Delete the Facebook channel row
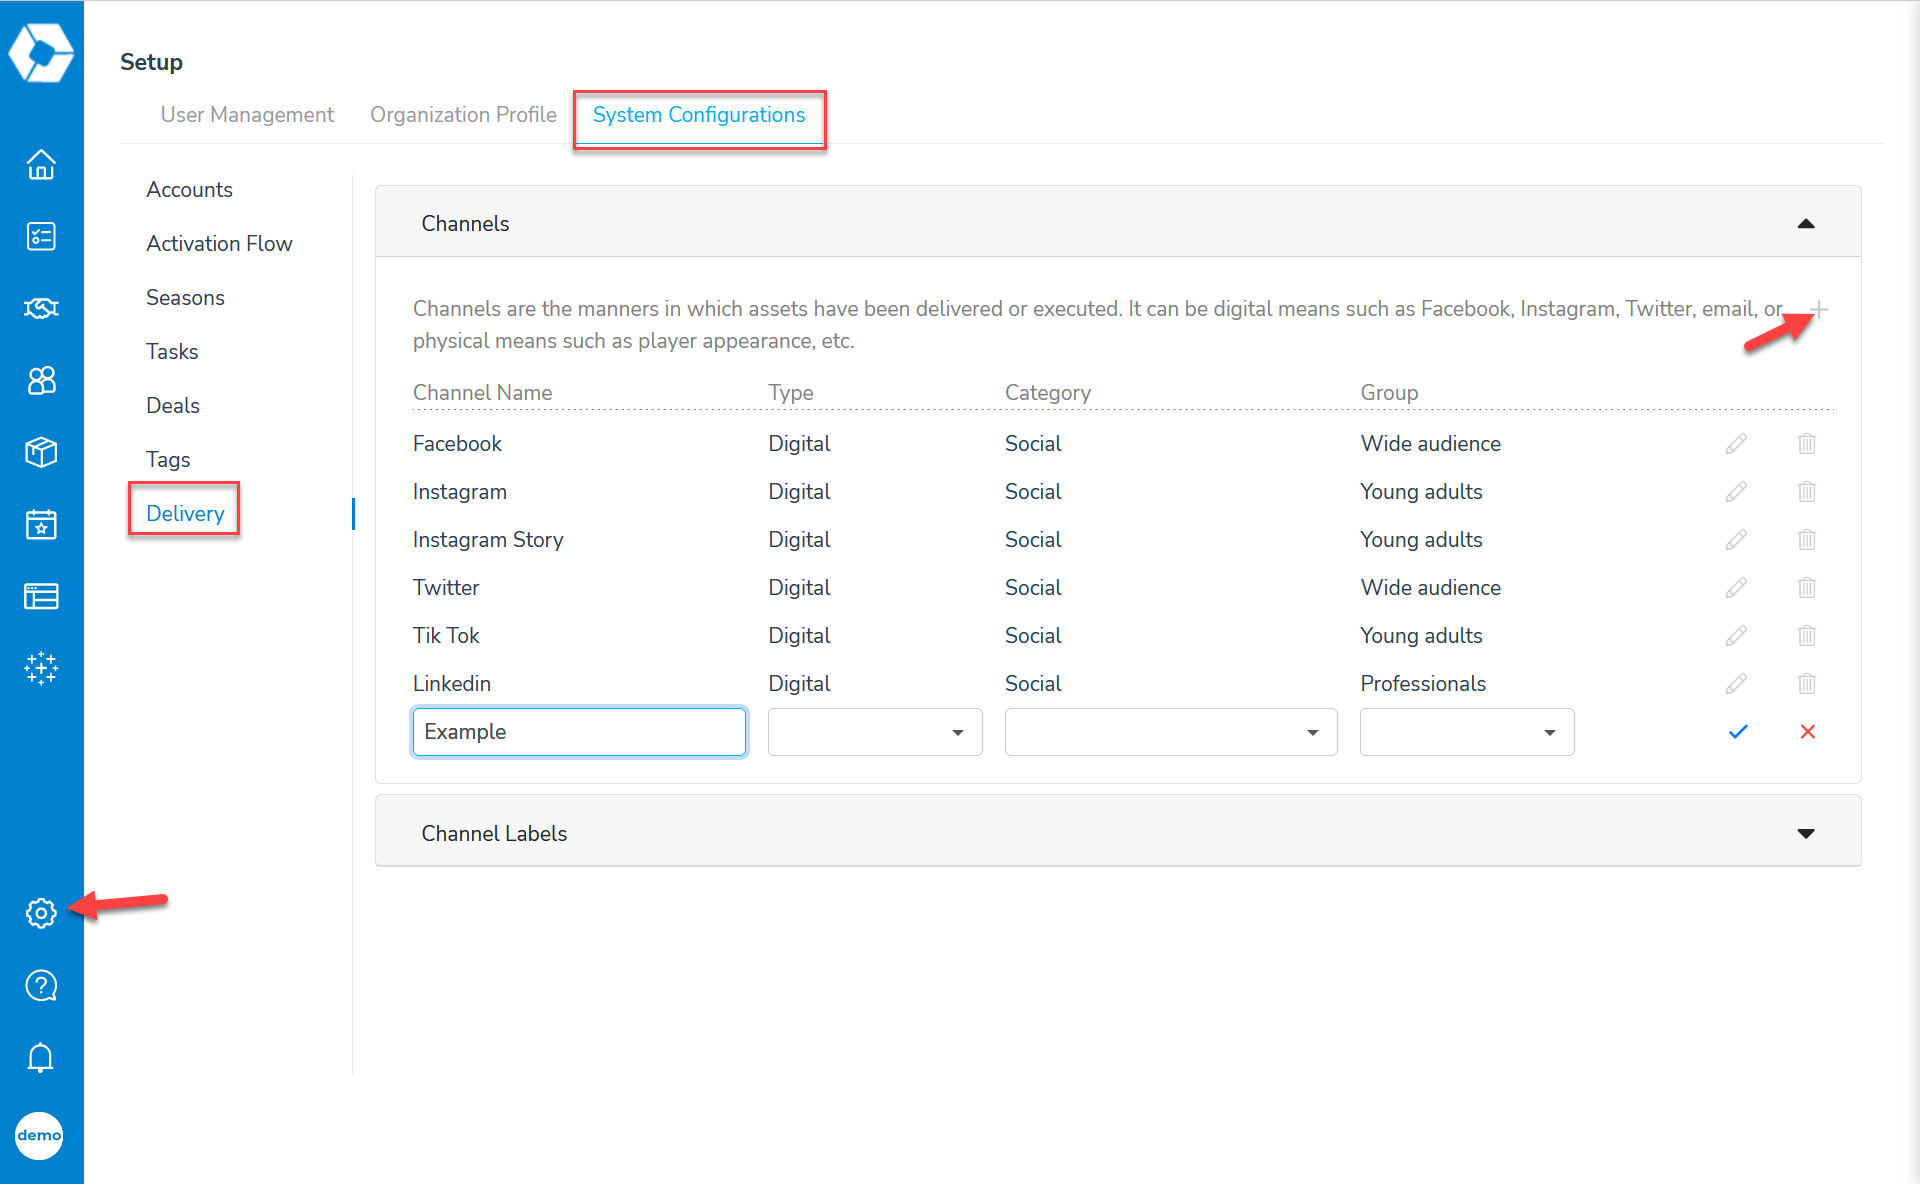The height and width of the screenshot is (1184, 1920). click(1807, 444)
